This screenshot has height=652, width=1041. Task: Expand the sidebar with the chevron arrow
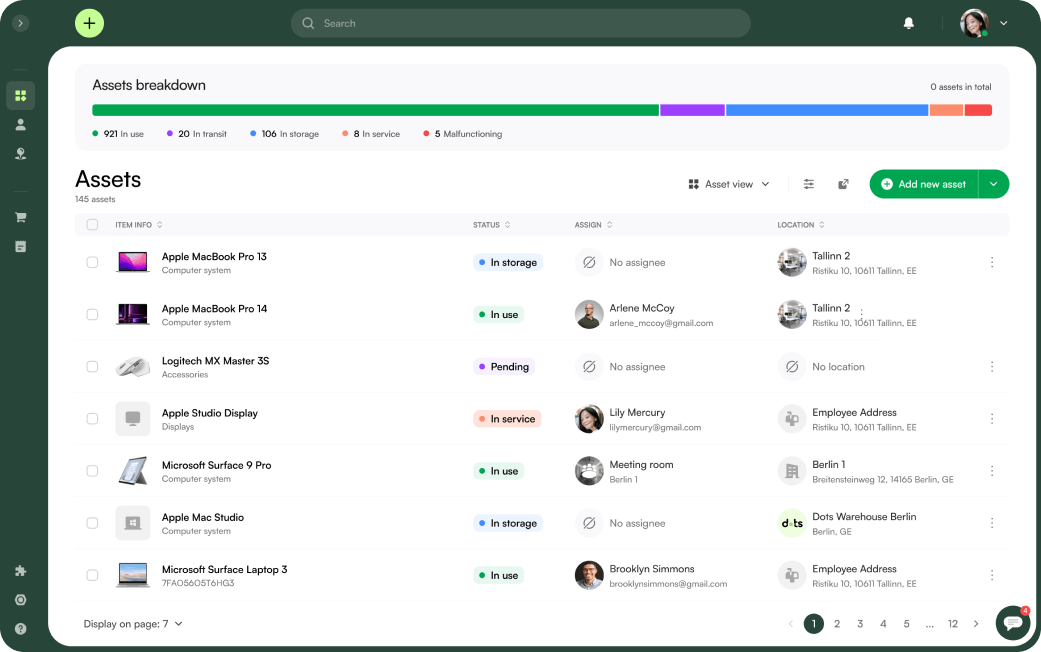click(x=21, y=23)
